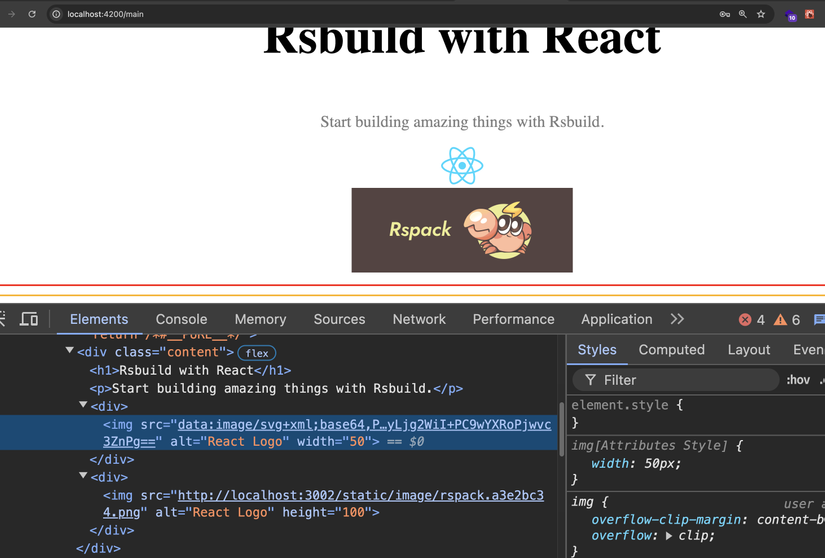The width and height of the screenshot is (825, 558).
Task: Click the Filter styles input field
Action: (x=676, y=380)
